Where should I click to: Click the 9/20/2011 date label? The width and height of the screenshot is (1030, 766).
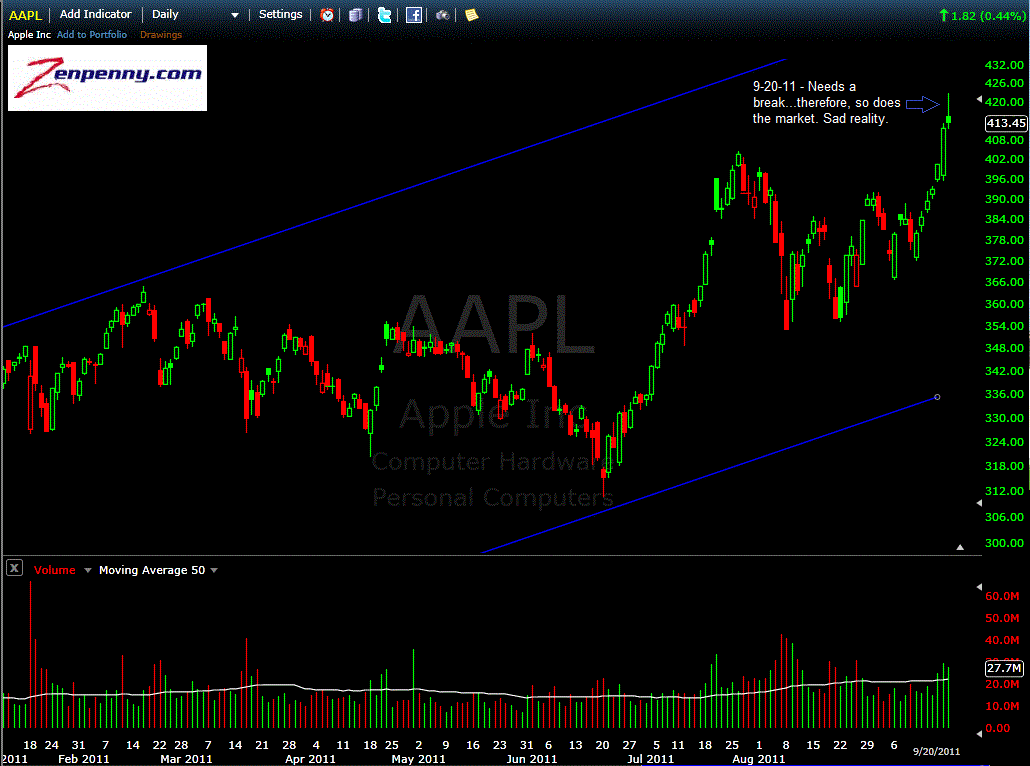click(936, 751)
